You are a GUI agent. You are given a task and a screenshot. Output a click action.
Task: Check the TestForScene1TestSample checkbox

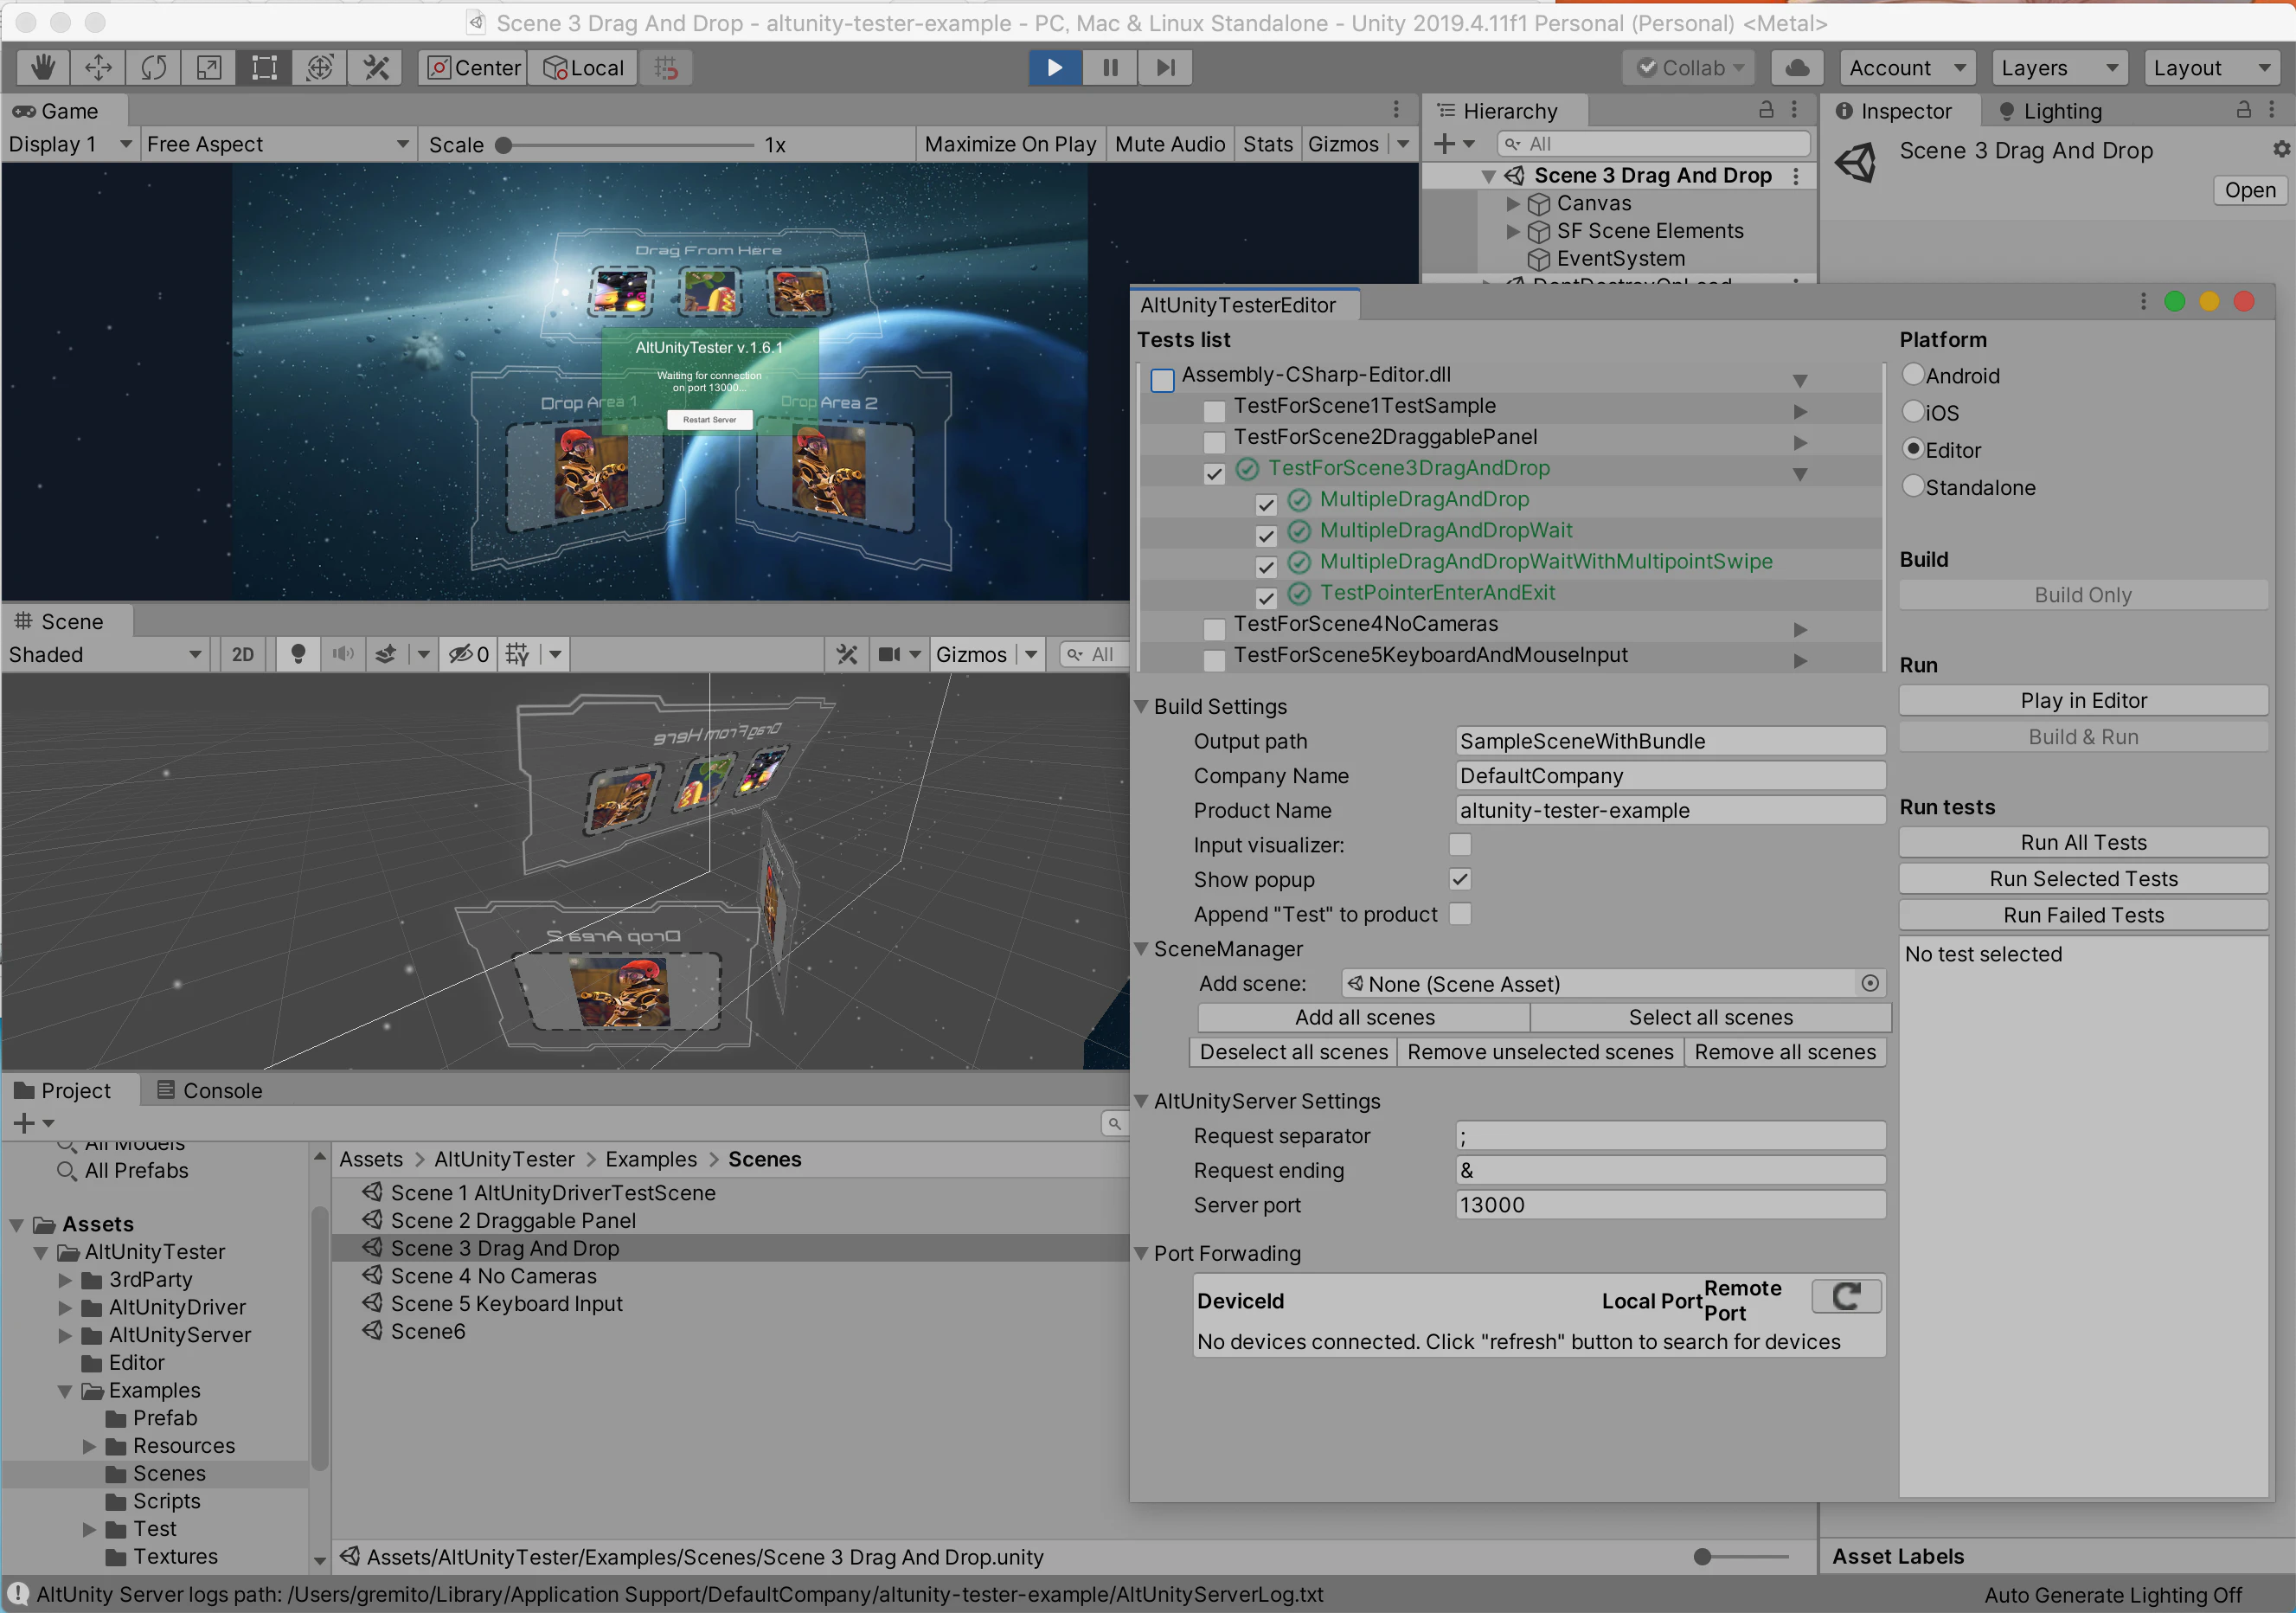(x=1214, y=410)
